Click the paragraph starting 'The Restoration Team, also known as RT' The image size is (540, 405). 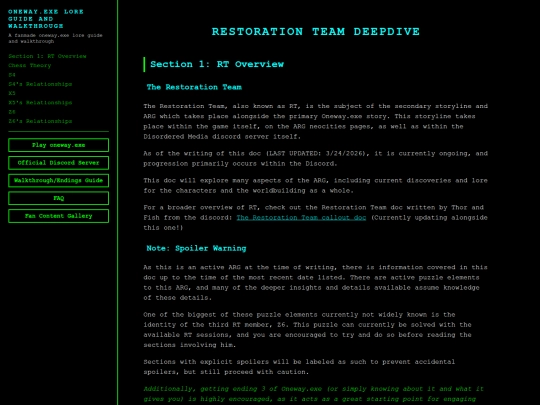[x=315, y=121]
